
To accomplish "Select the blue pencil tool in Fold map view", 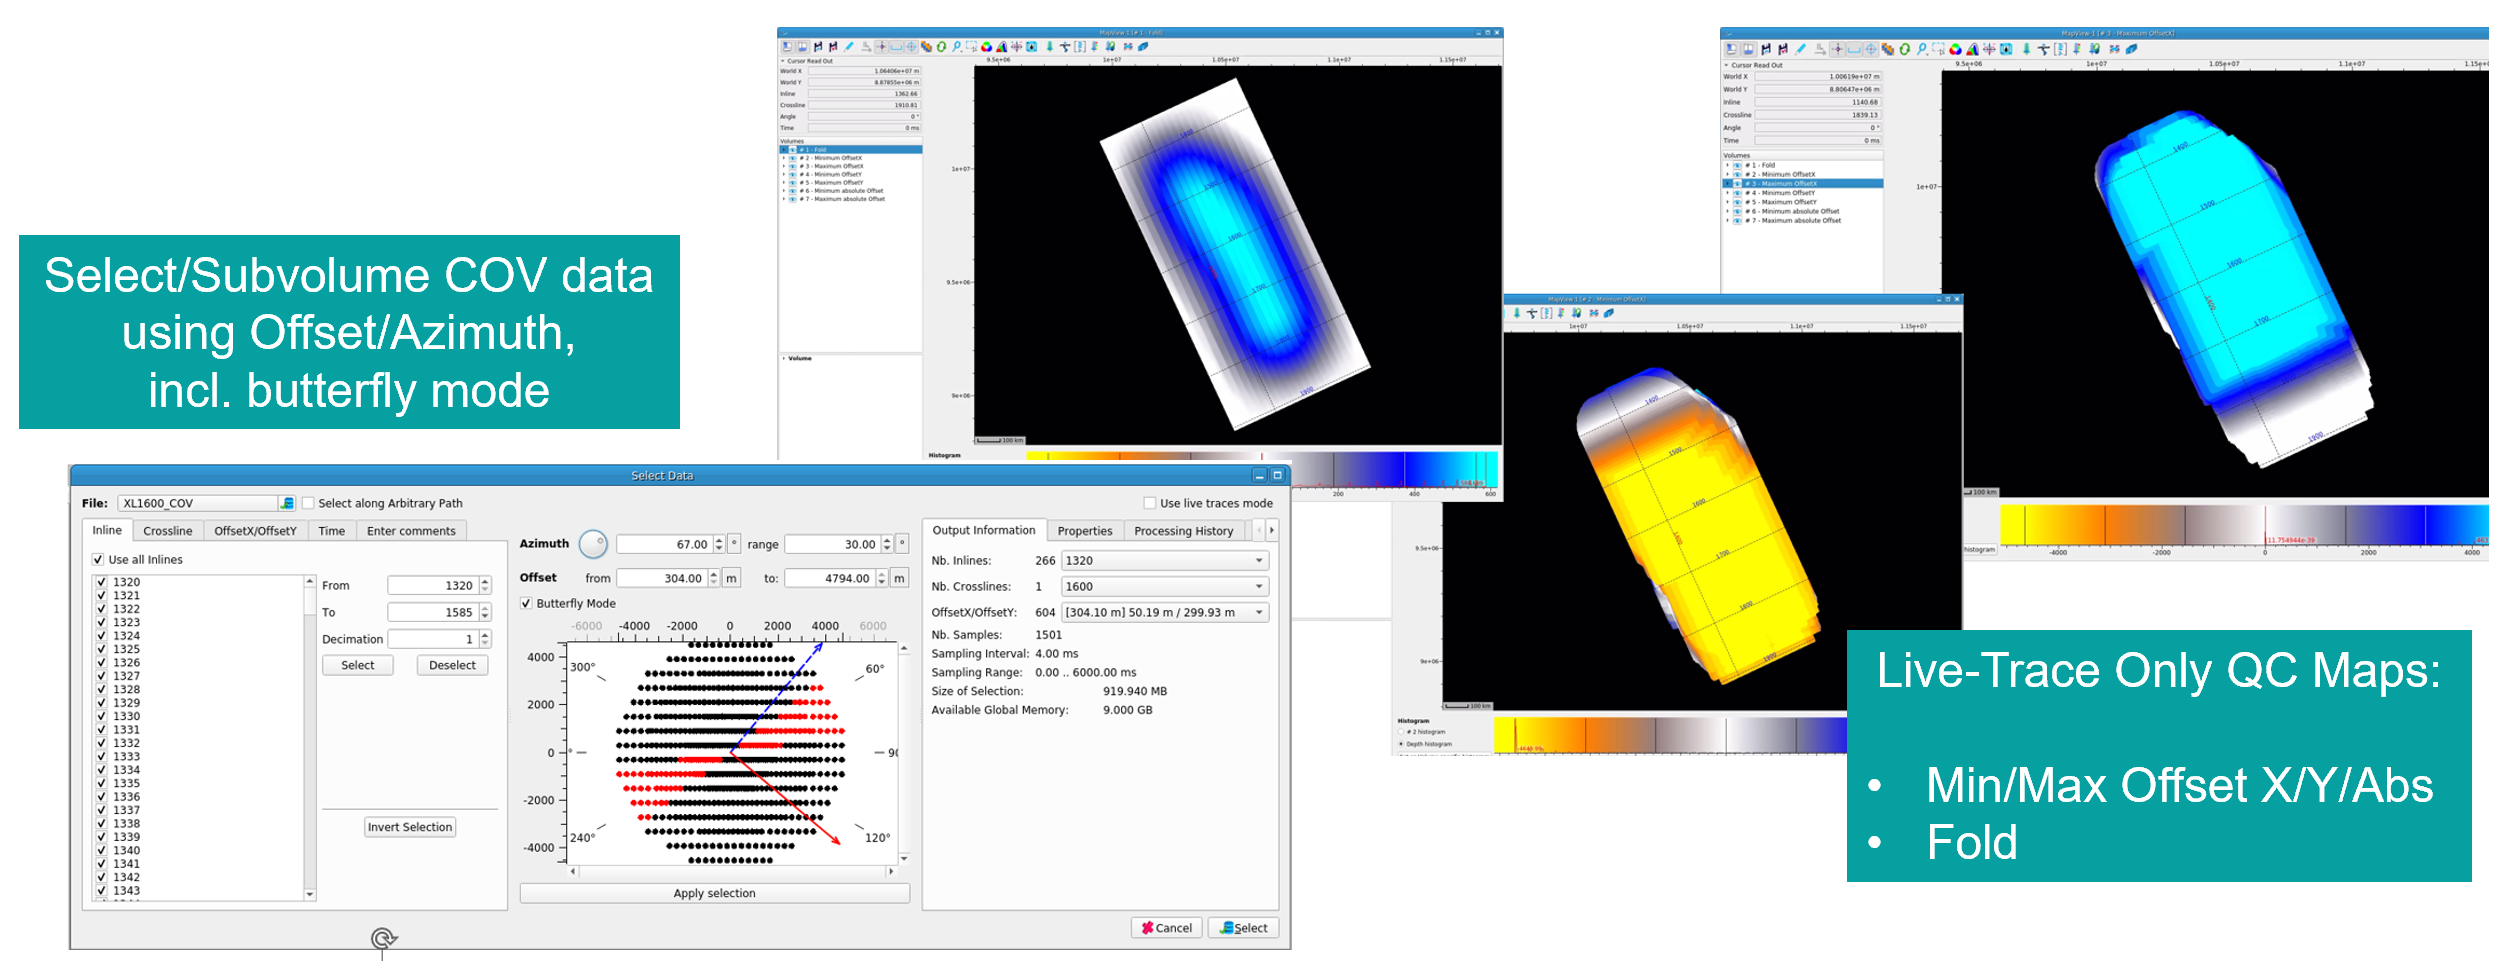I will [x=849, y=47].
